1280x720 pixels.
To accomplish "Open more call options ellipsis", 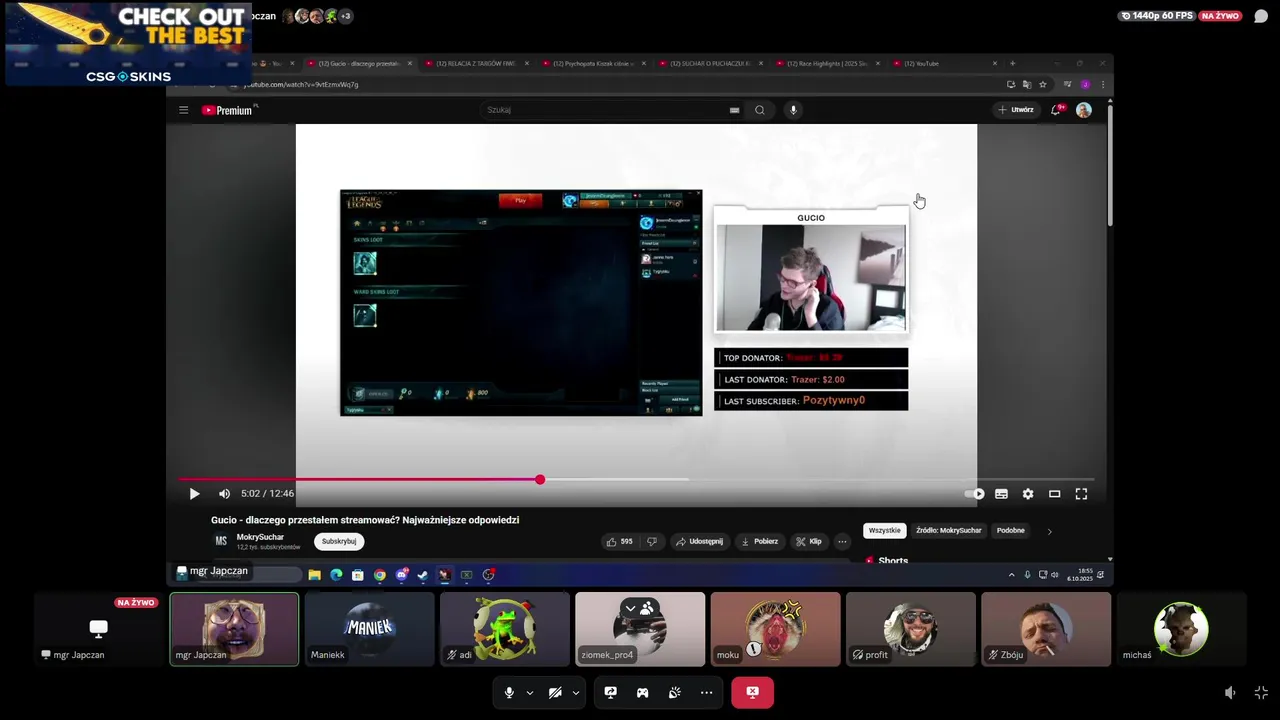I will click(x=707, y=692).
